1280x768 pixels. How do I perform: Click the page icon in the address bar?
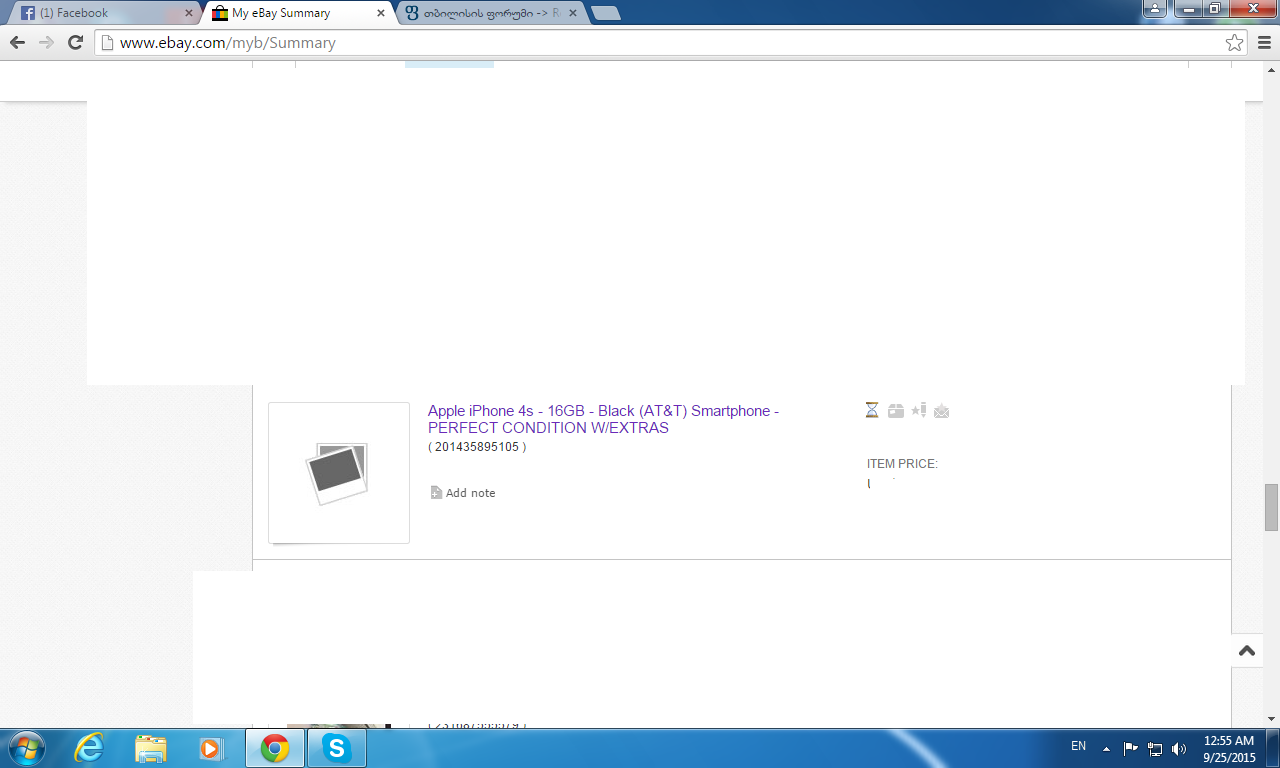click(107, 43)
